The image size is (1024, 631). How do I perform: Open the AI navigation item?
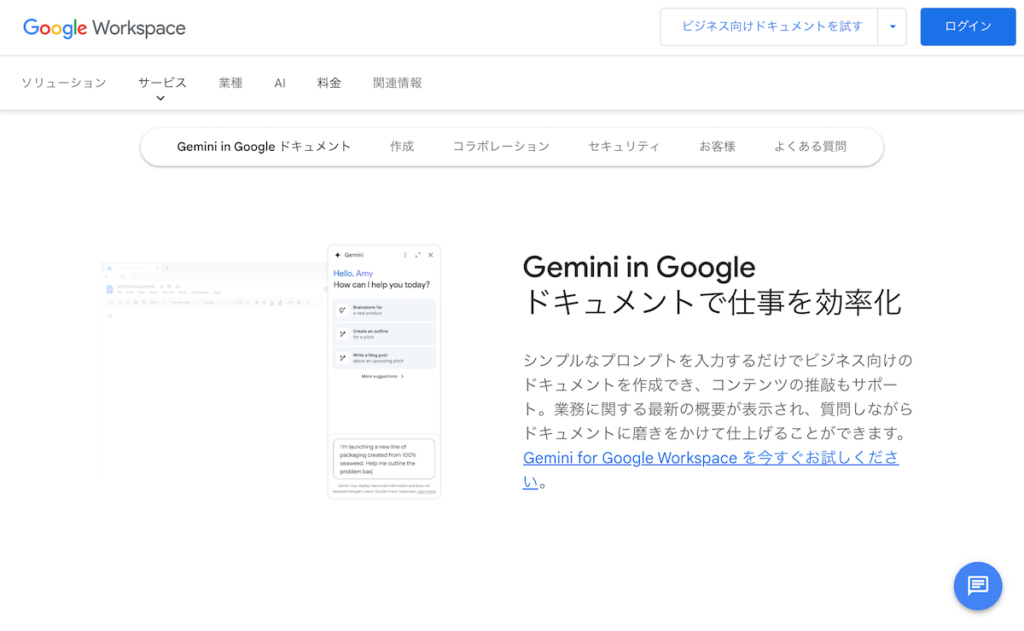point(280,83)
